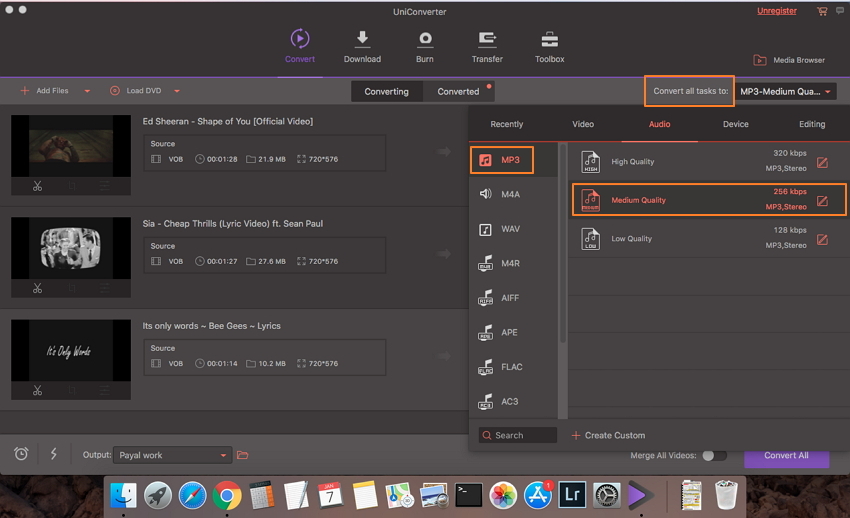Click the Unregister link
850x518 pixels.
777,11
